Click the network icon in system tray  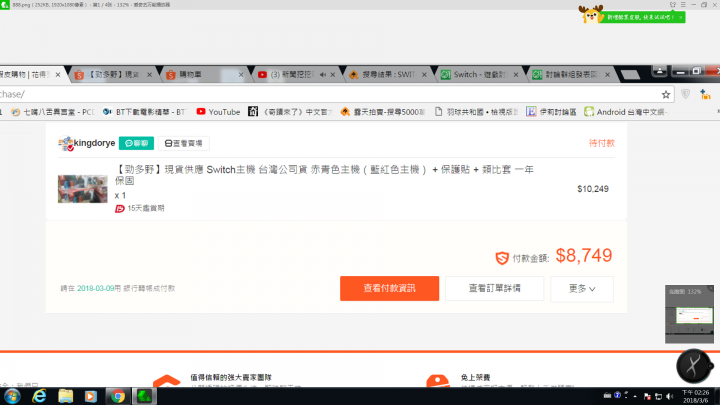click(x=658, y=396)
